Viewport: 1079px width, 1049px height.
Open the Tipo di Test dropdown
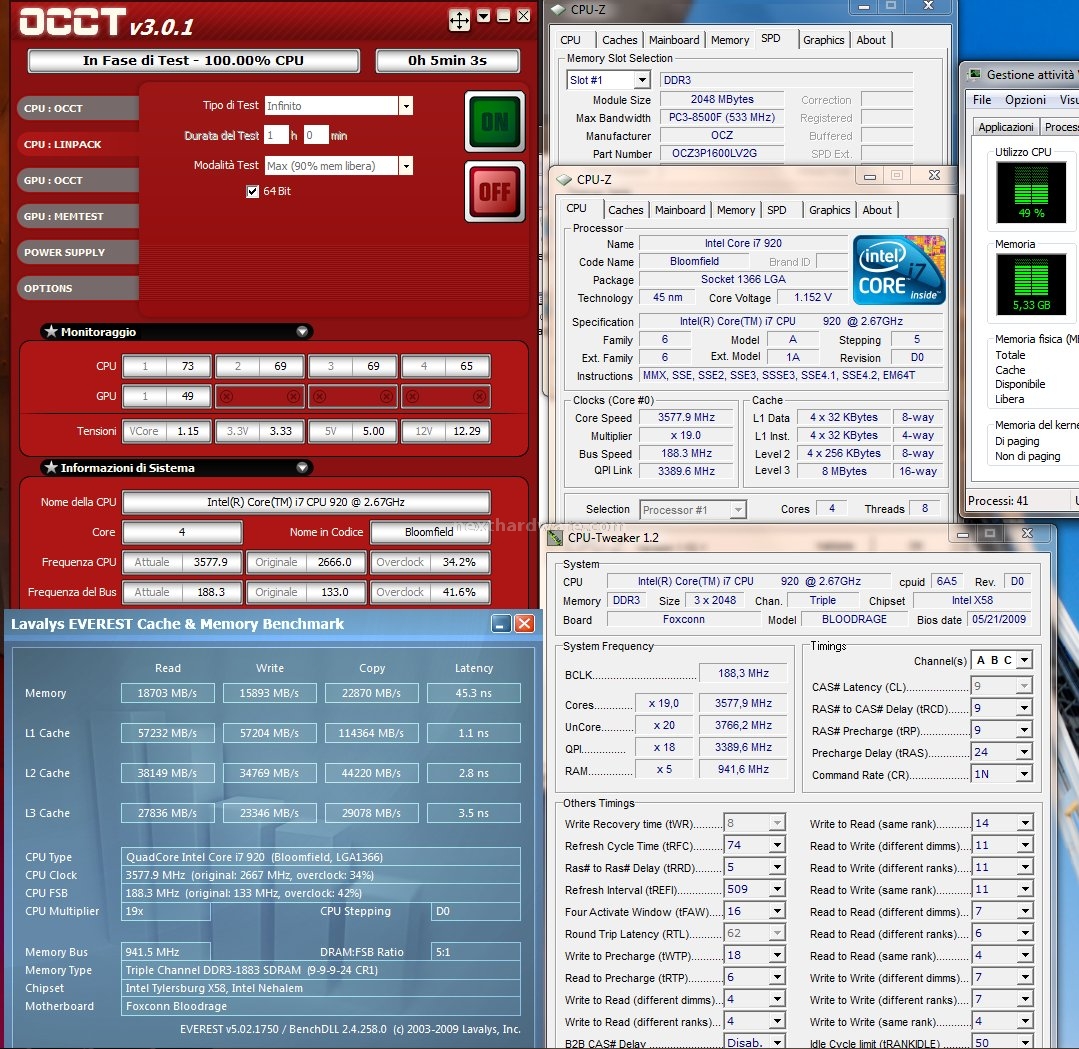[x=406, y=106]
